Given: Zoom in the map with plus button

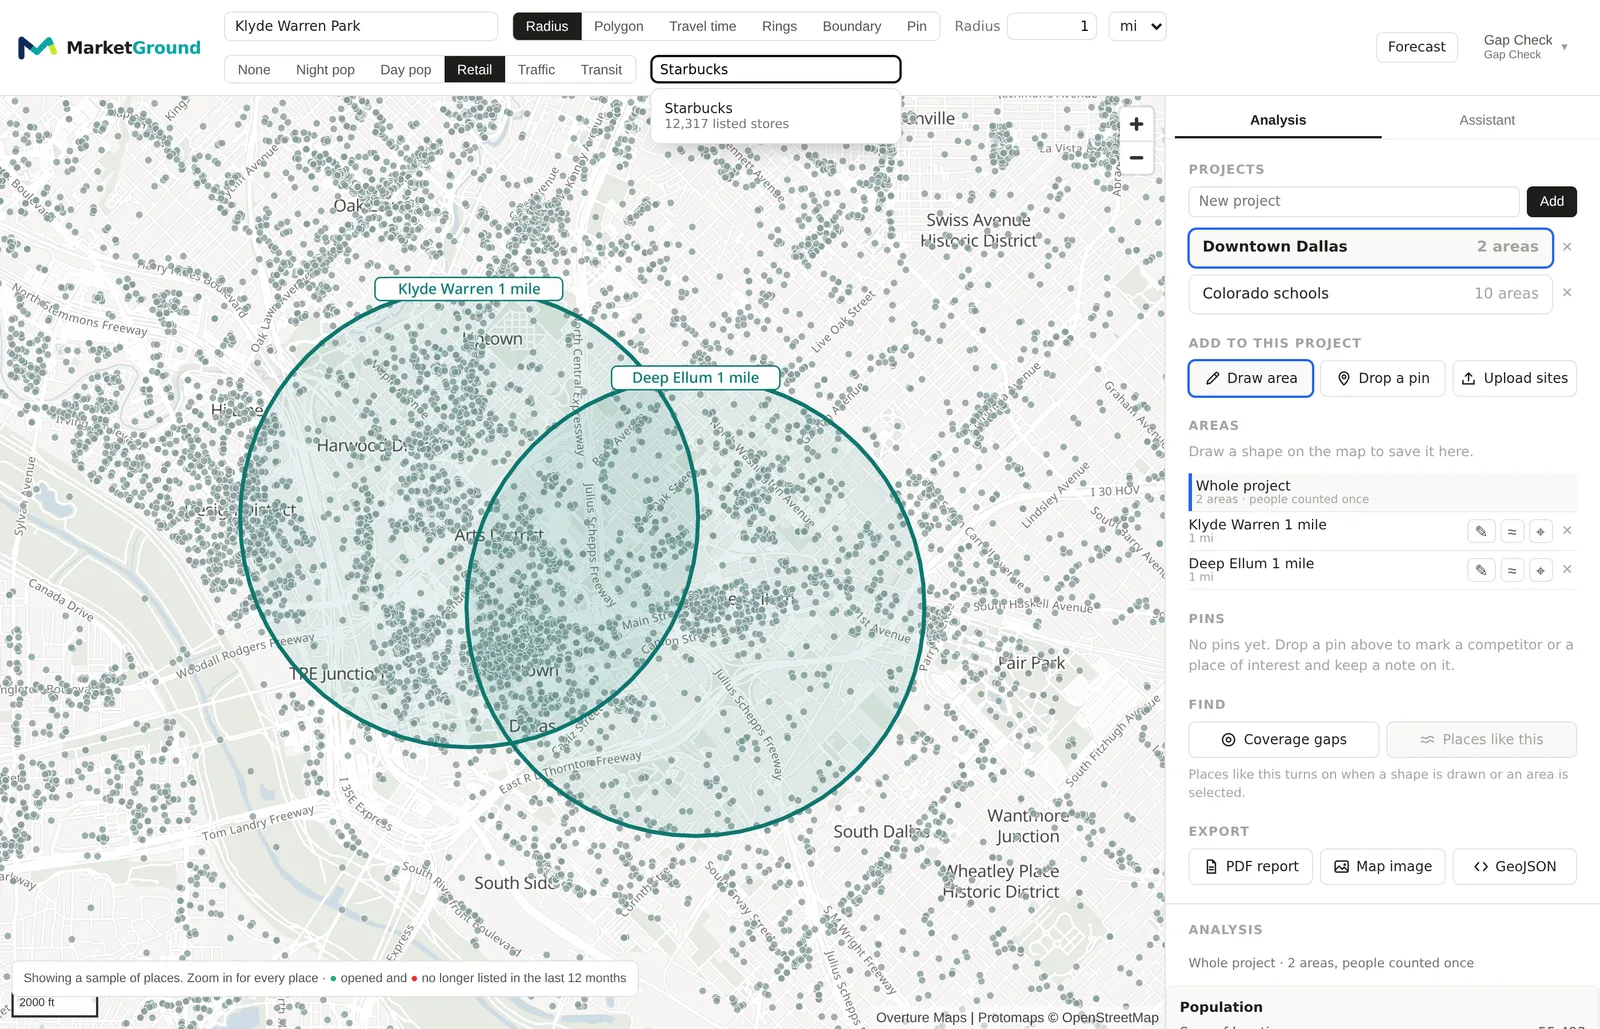Looking at the screenshot, I should click(x=1136, y=124).
